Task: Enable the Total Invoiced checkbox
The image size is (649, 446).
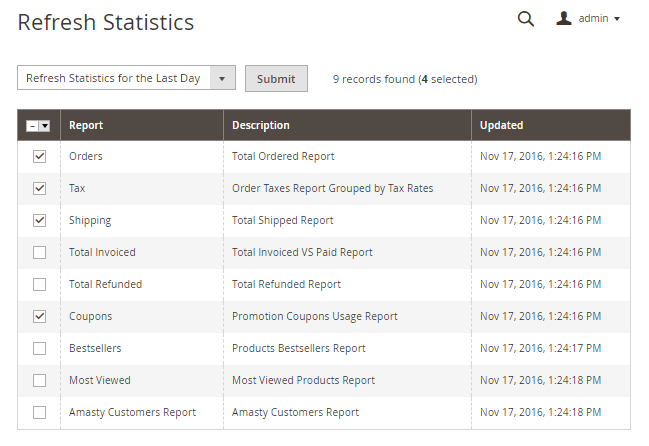Action: pos(40,253)
